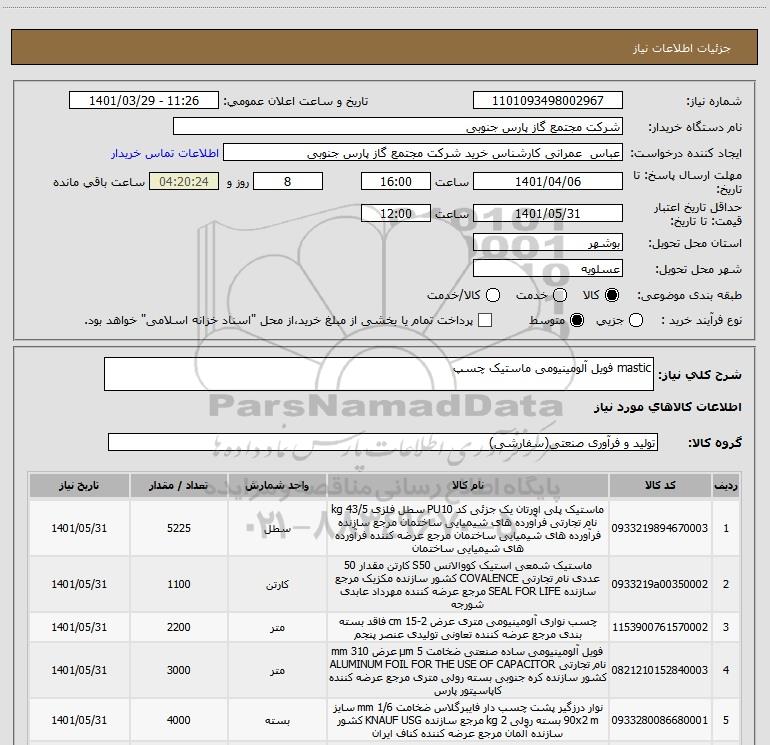Click row 4 ALUMINUM FOIL FOR CAPACITOR description
Image resolution: width=770 pixels, height=745 pixels.
click(x=468, y=670)
